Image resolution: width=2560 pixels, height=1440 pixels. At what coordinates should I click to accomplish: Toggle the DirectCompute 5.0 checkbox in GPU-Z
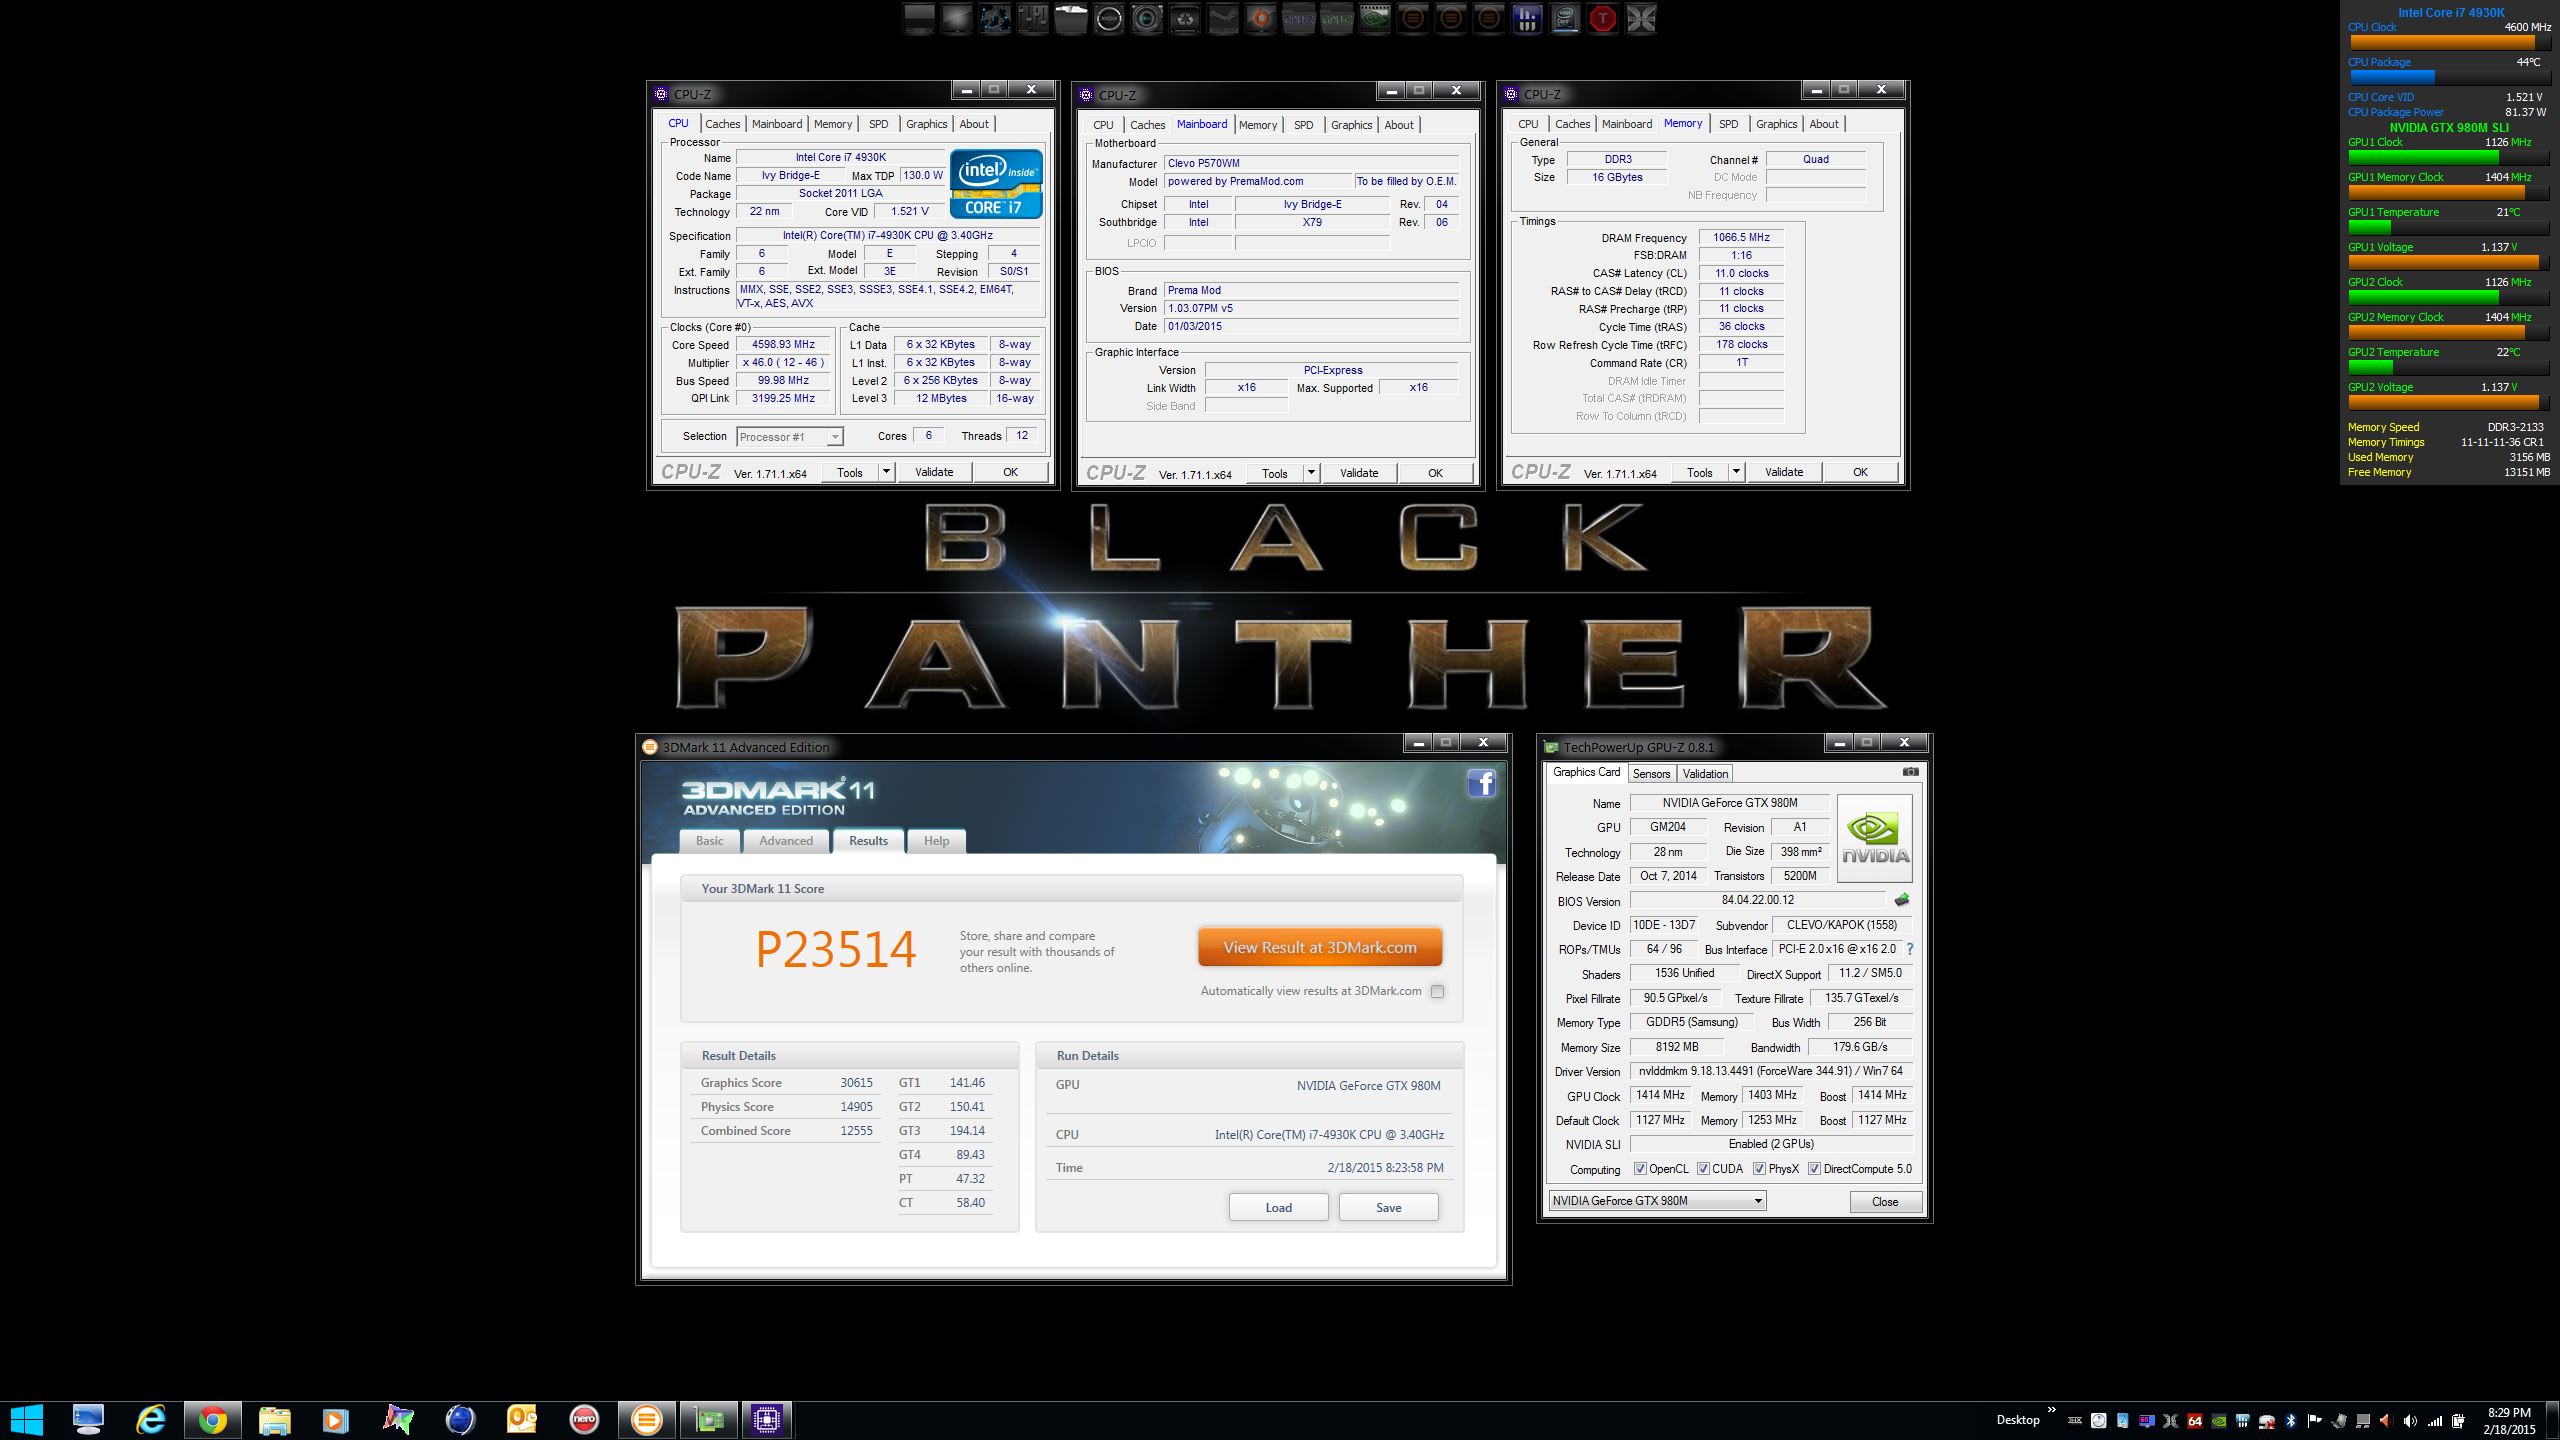point(1814,1169)
